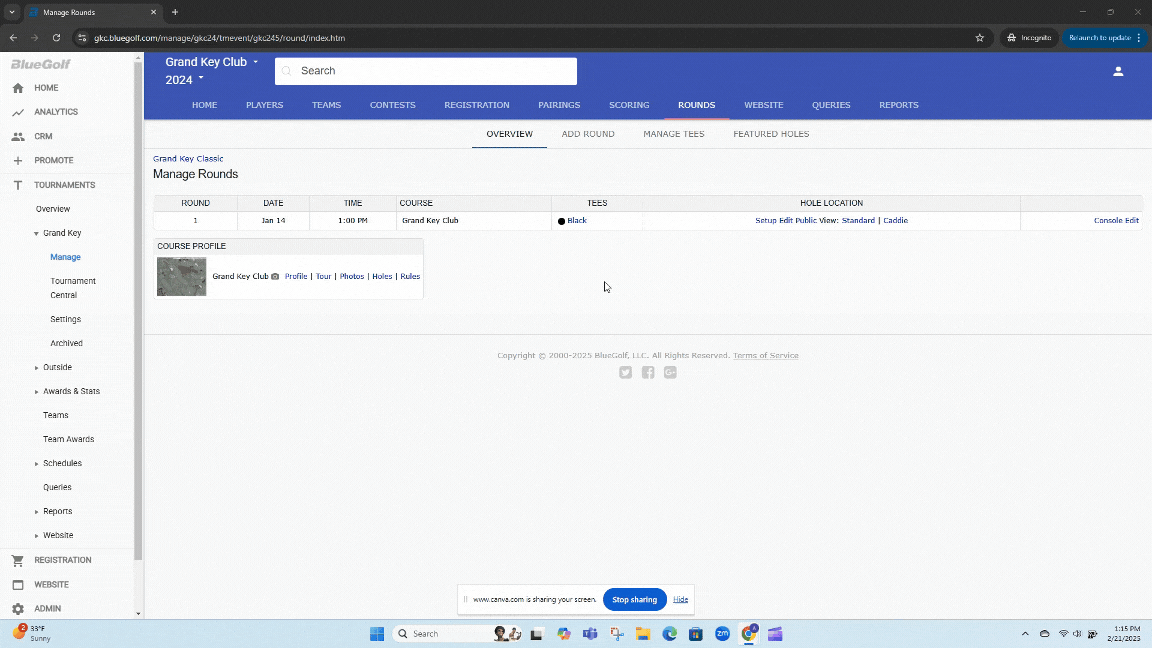The width and height of the screenshot is (1152, 648).
Task: Open site information icon in address bar
Action: tap(82, 37)
